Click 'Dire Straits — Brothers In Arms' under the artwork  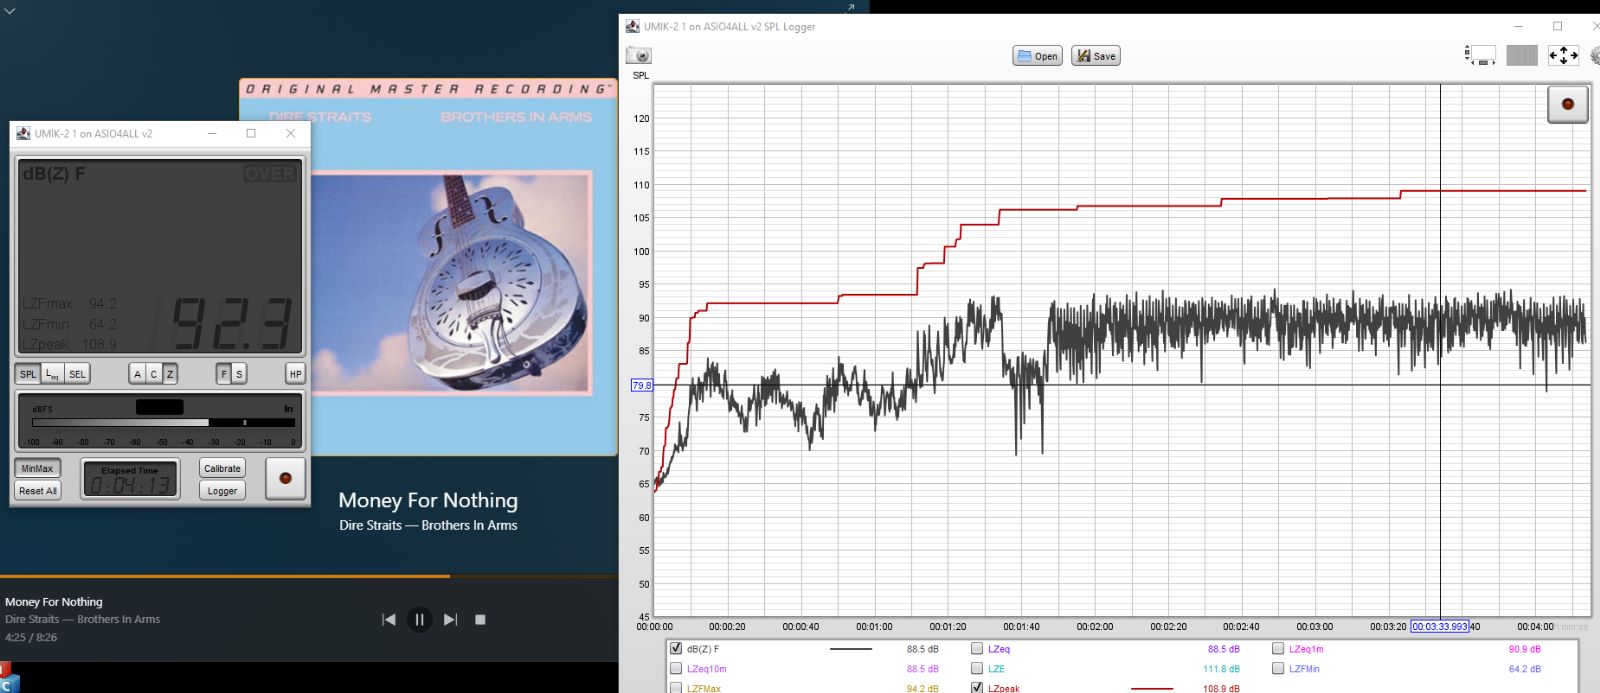point(428,525)
